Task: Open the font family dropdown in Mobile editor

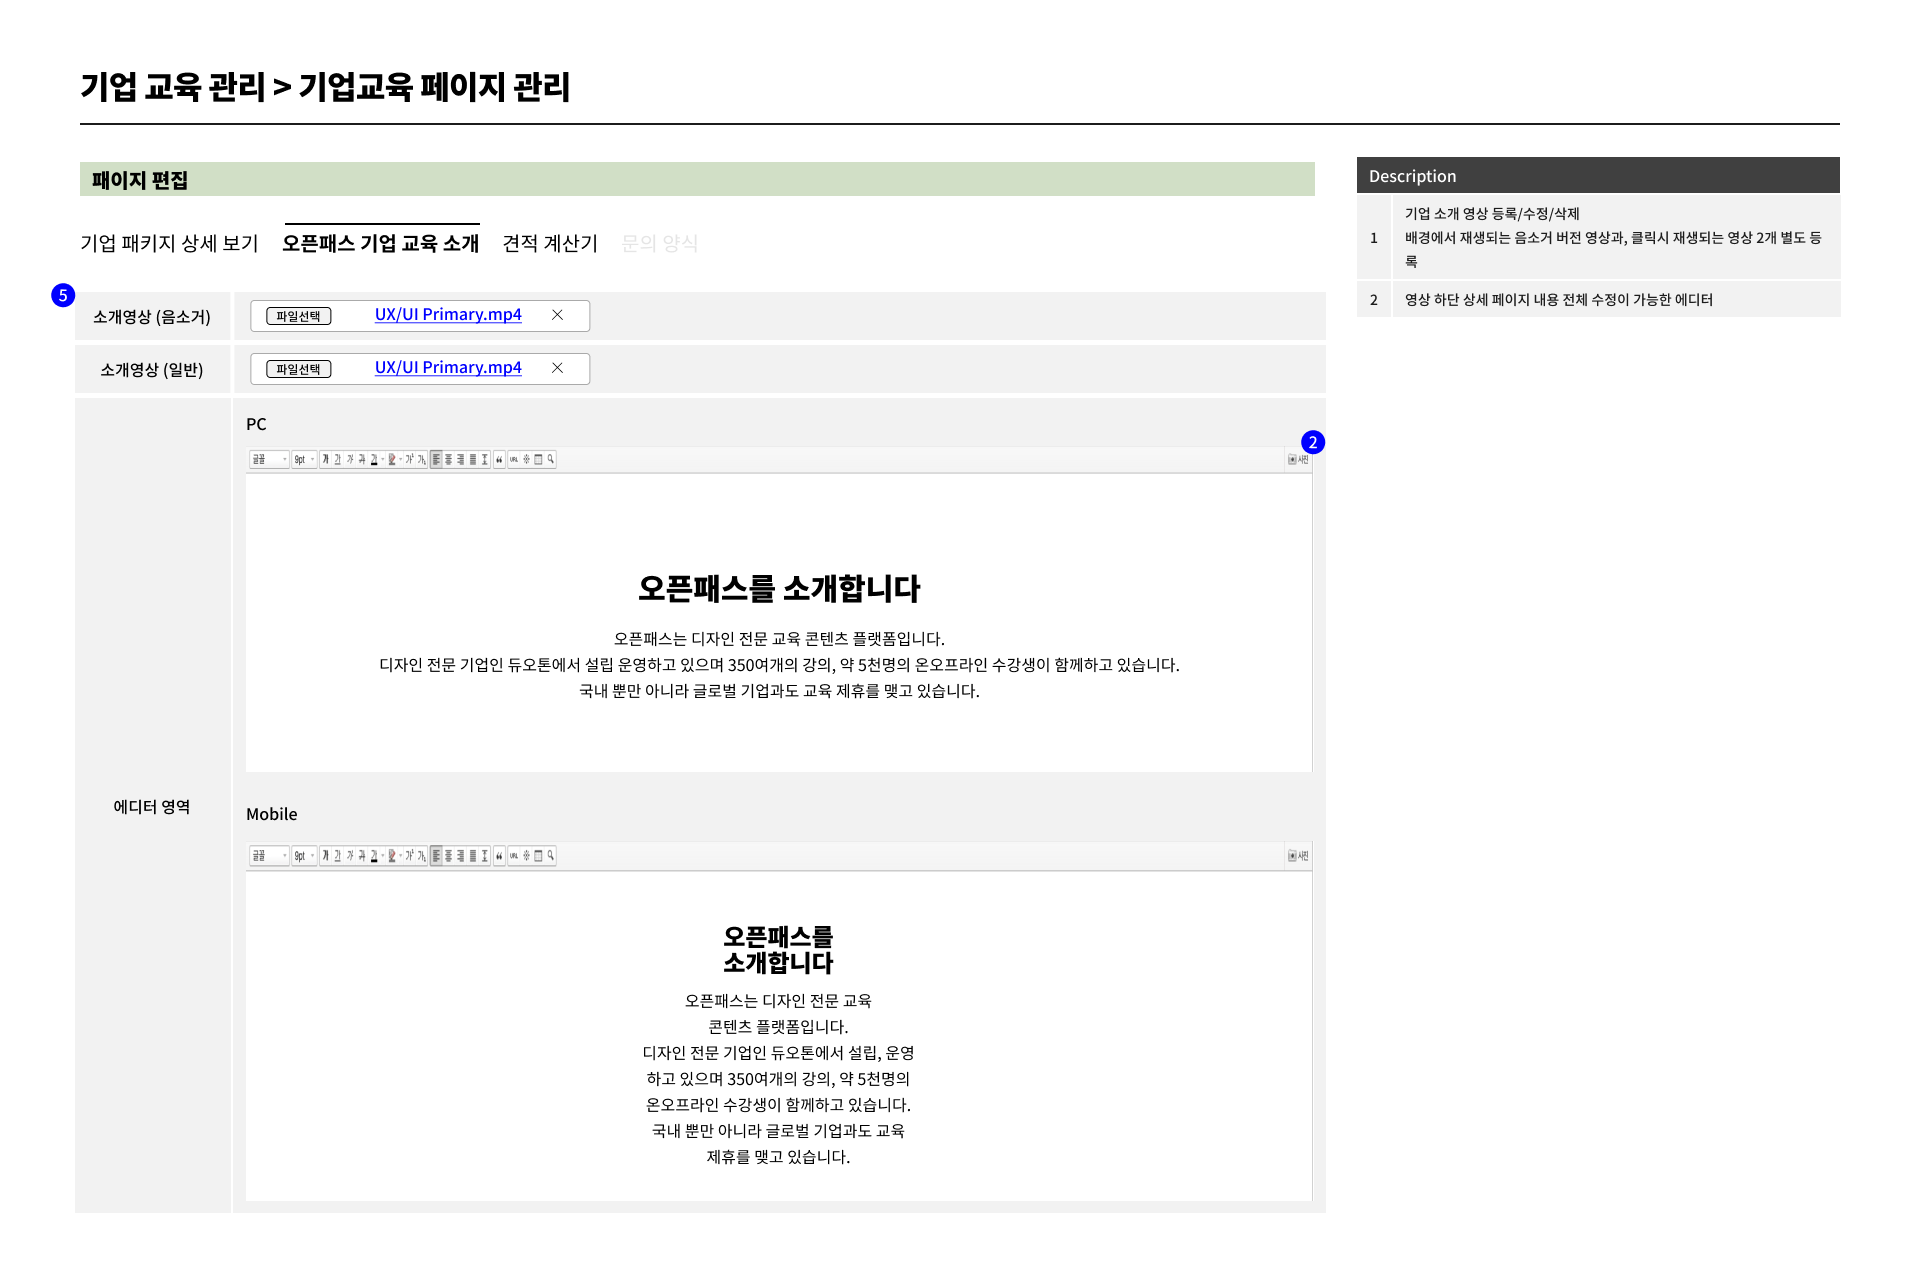Action: (269, 855)
